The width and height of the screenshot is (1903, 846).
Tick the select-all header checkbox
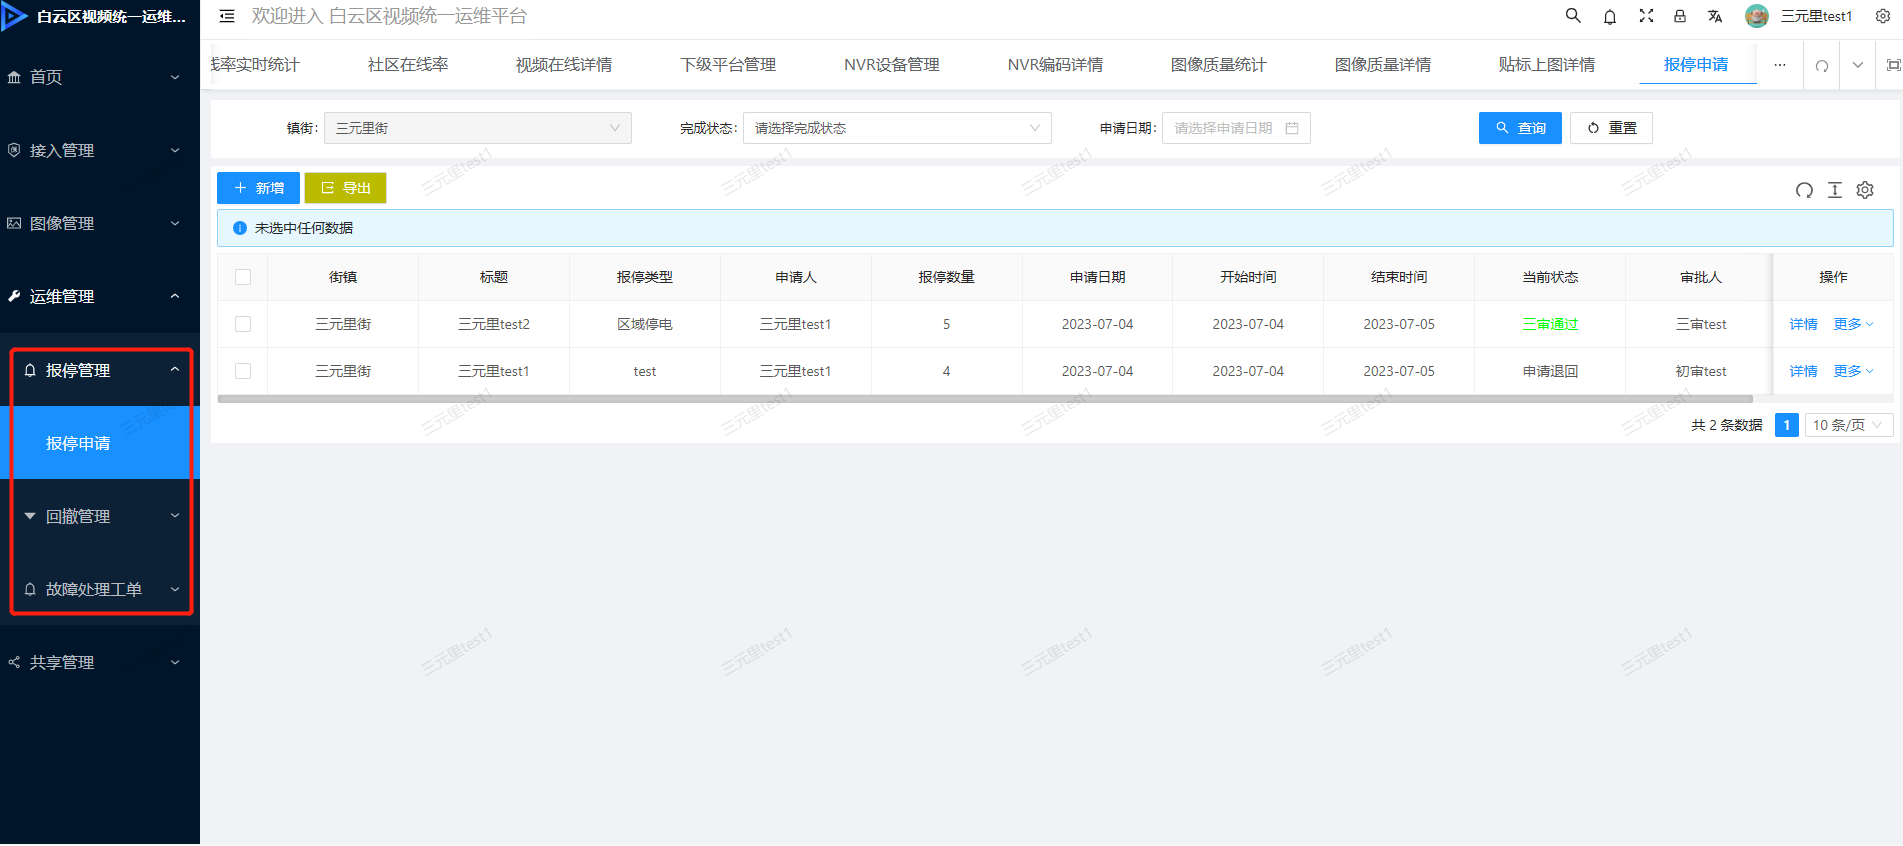243,277
